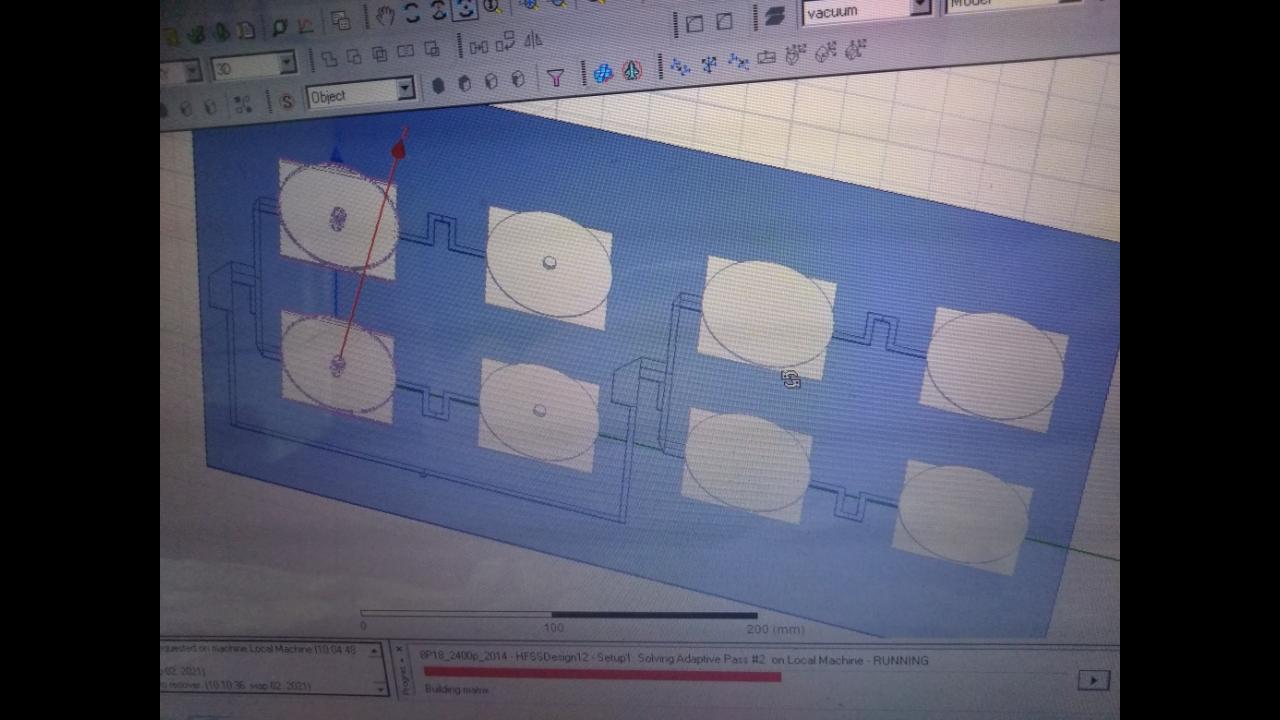Activate the Rotate view tool

coord(412,13)
